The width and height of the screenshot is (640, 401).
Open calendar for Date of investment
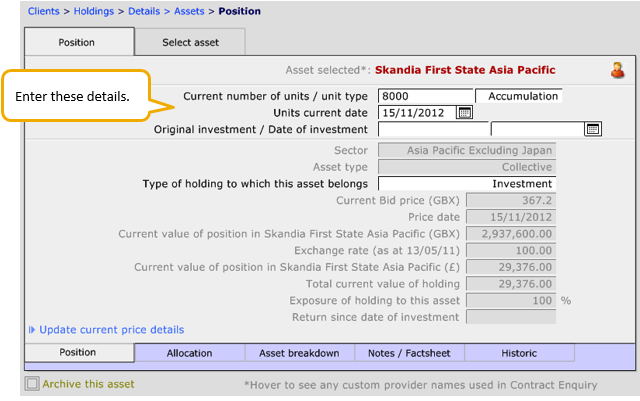pos(592,129)
